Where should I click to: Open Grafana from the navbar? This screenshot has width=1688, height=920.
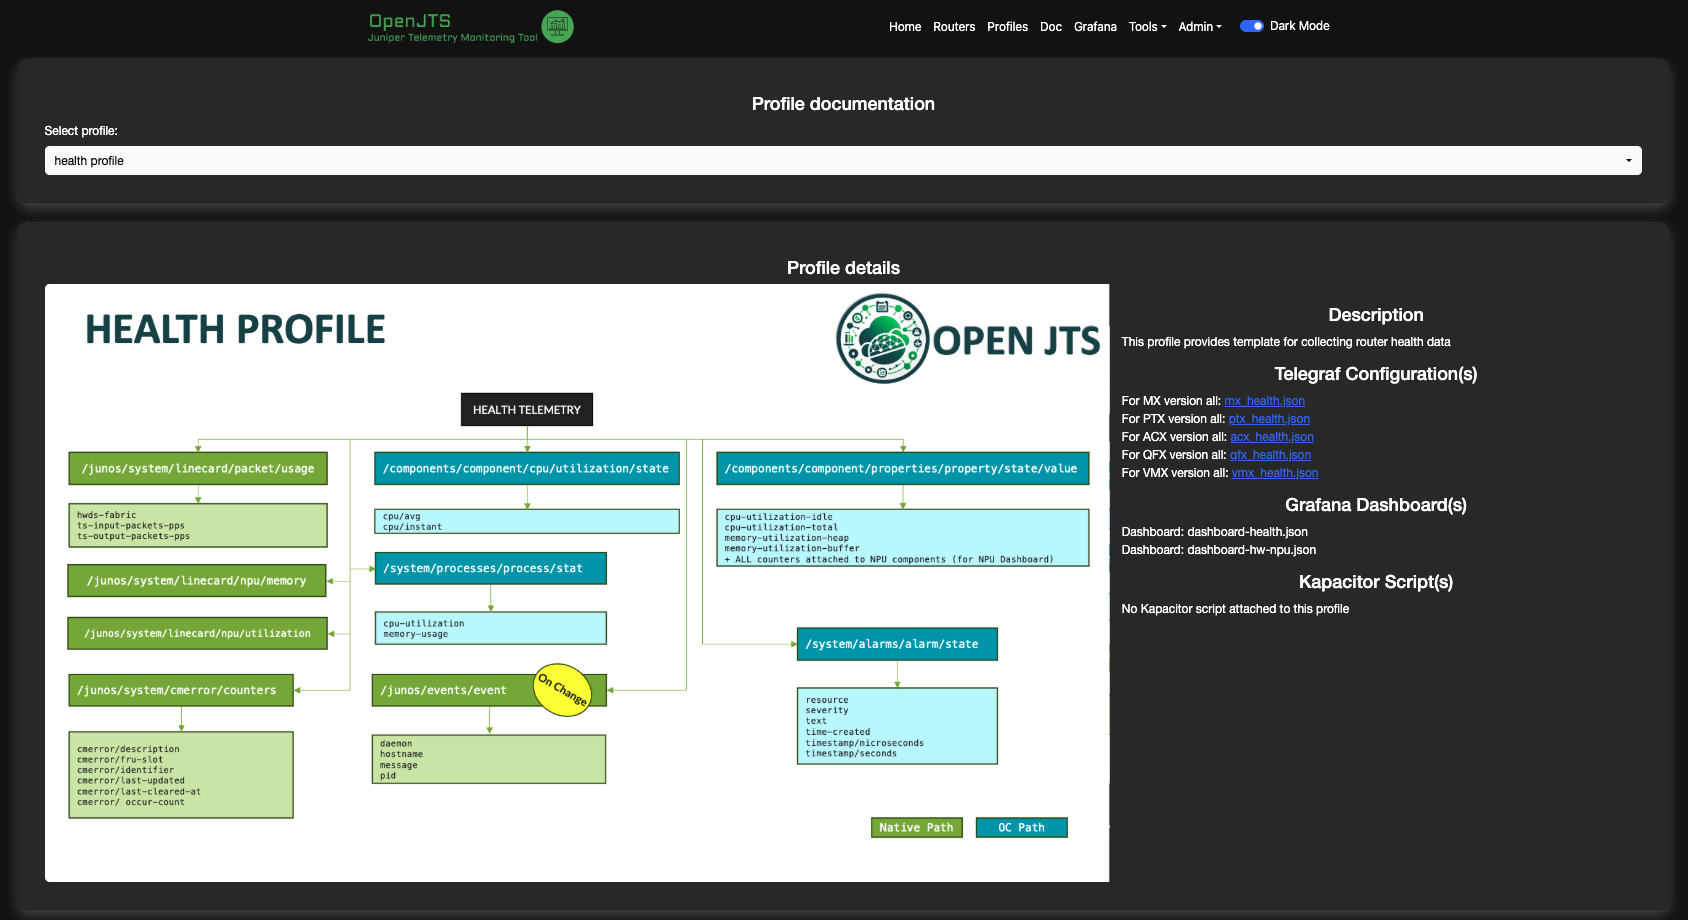(x=1095, y=27)
